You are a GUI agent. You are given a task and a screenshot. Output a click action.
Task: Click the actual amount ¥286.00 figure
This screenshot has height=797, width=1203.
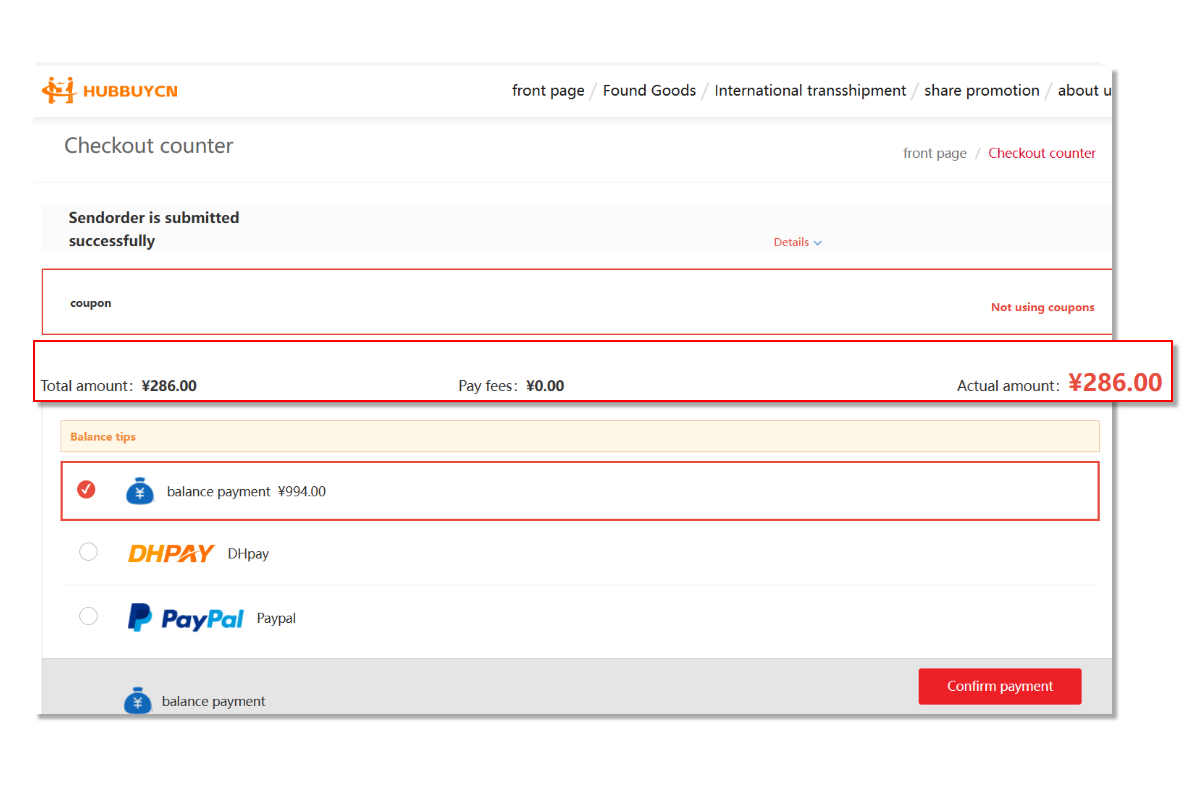(x=1114, y=383)
